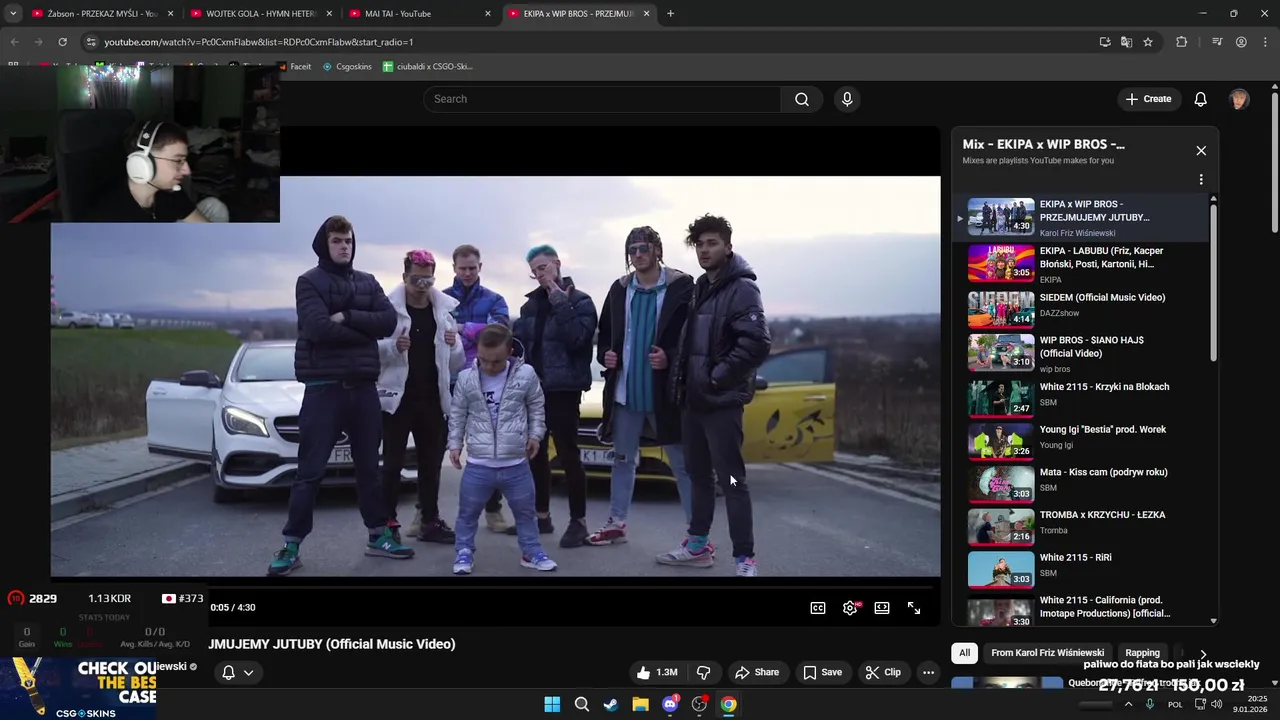Open video settings gear
1280x720 pixels.
coord(850,608)
